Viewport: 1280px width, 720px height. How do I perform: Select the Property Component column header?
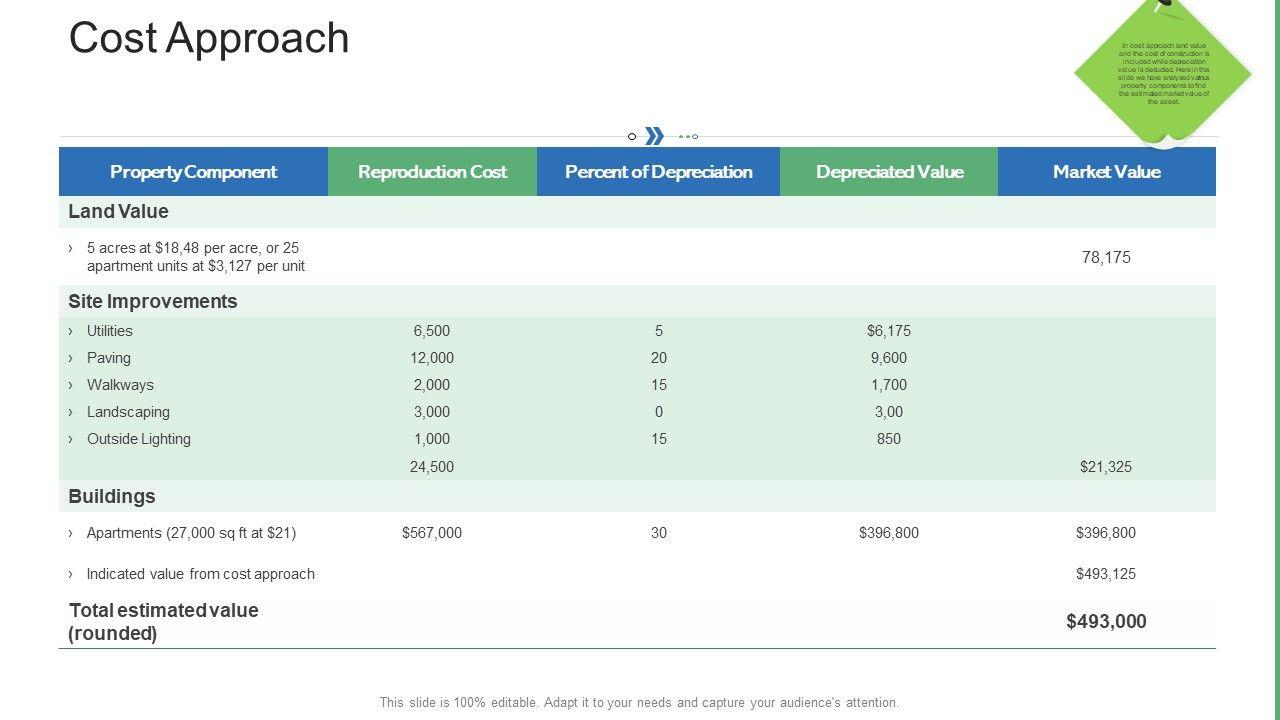[193, 172]
